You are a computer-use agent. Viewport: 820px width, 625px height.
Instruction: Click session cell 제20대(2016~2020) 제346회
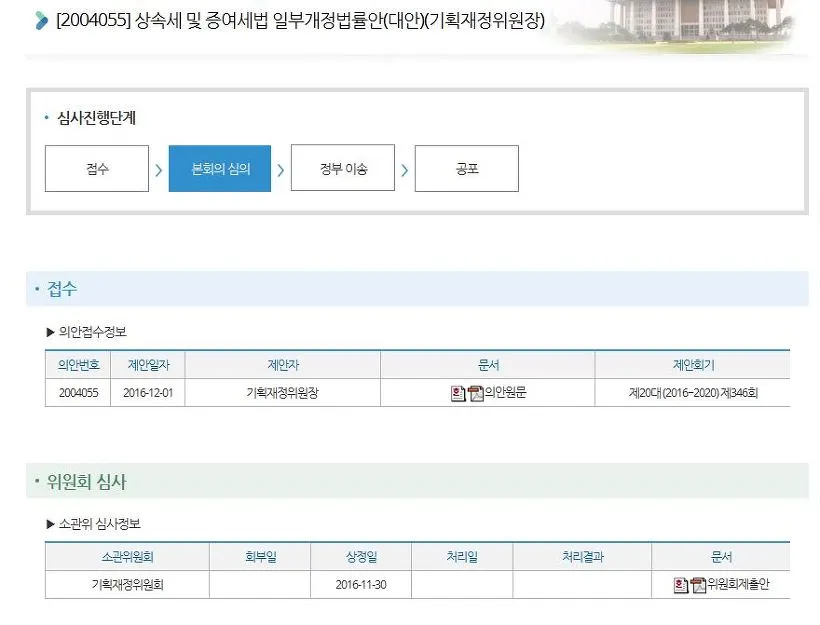click(x=693, y=393)
